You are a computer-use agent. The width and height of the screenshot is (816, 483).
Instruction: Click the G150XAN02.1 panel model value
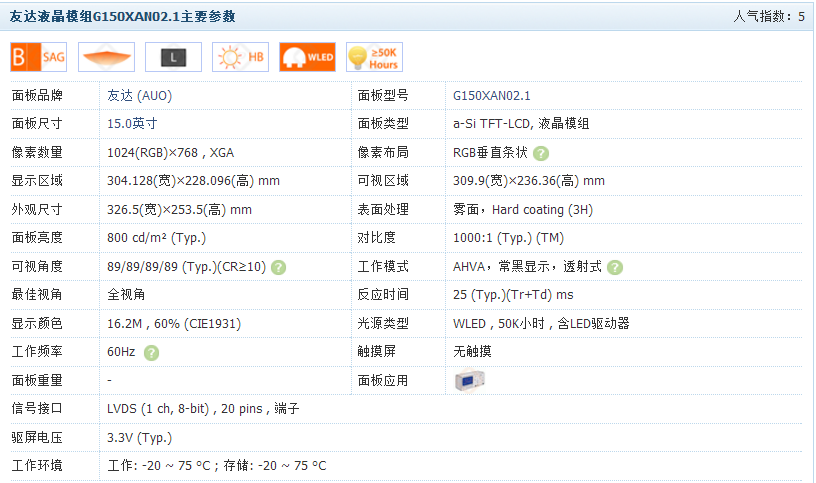(x=492, y=96)
